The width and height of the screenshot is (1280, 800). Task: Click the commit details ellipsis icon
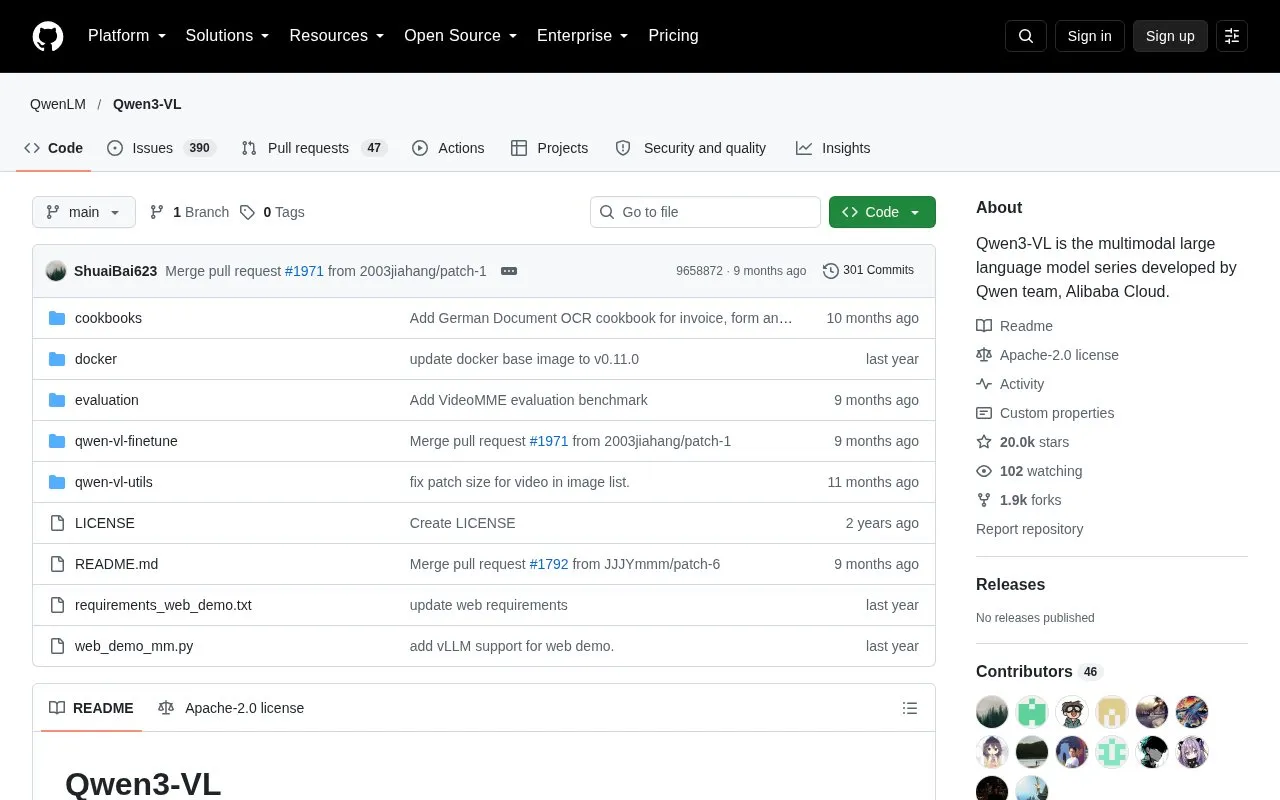click(x=509, y=271)
